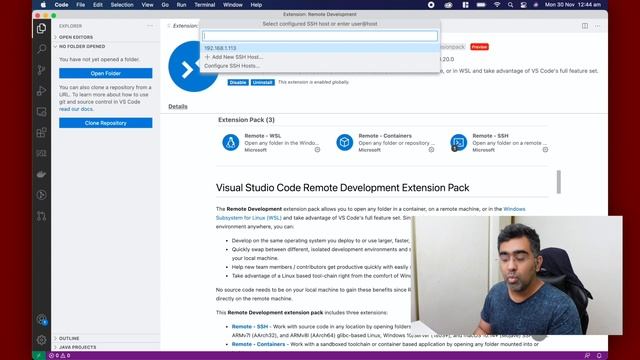Click the Remote Development extension logo

193,67
